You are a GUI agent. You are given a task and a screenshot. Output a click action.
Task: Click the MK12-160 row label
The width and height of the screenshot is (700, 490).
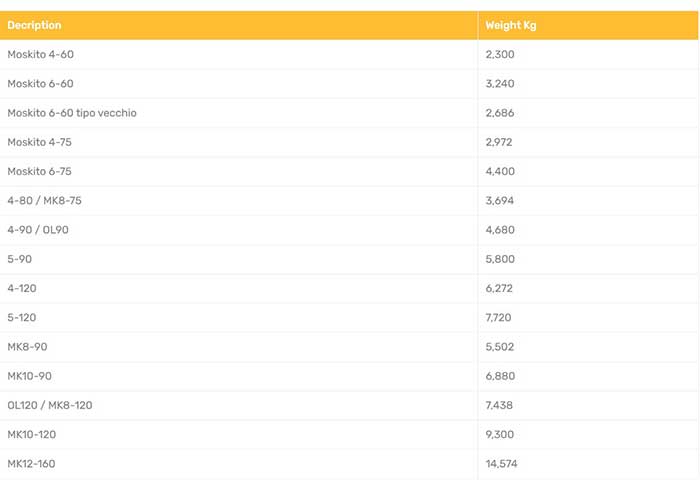pos(31,464)
